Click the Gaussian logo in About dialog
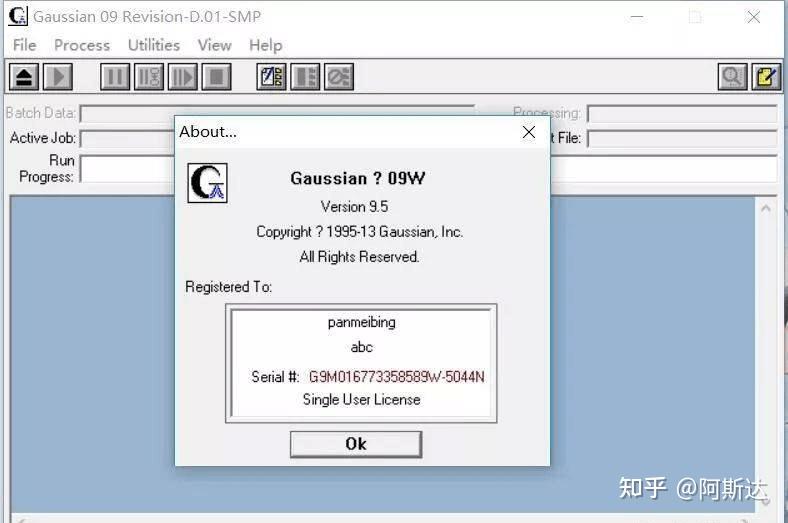The height and width of the screenshot is (523, 788). [x=207, y=183]
